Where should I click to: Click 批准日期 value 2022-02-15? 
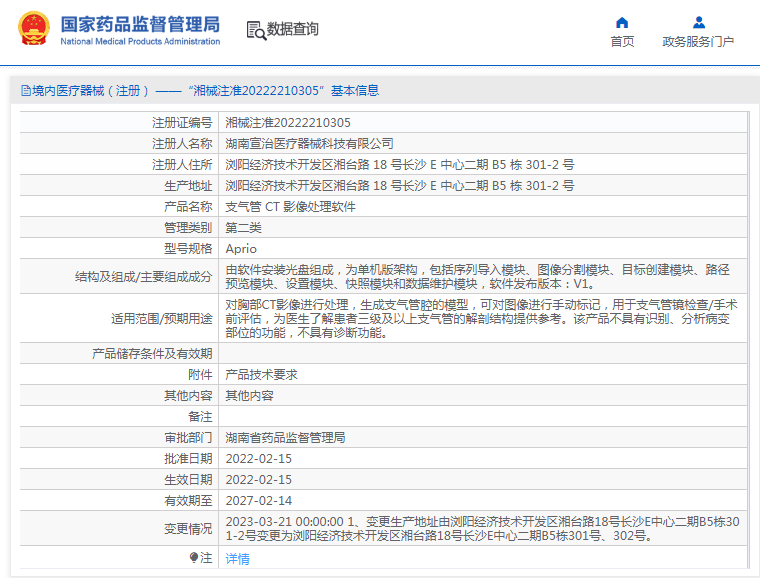coord(259,459)
